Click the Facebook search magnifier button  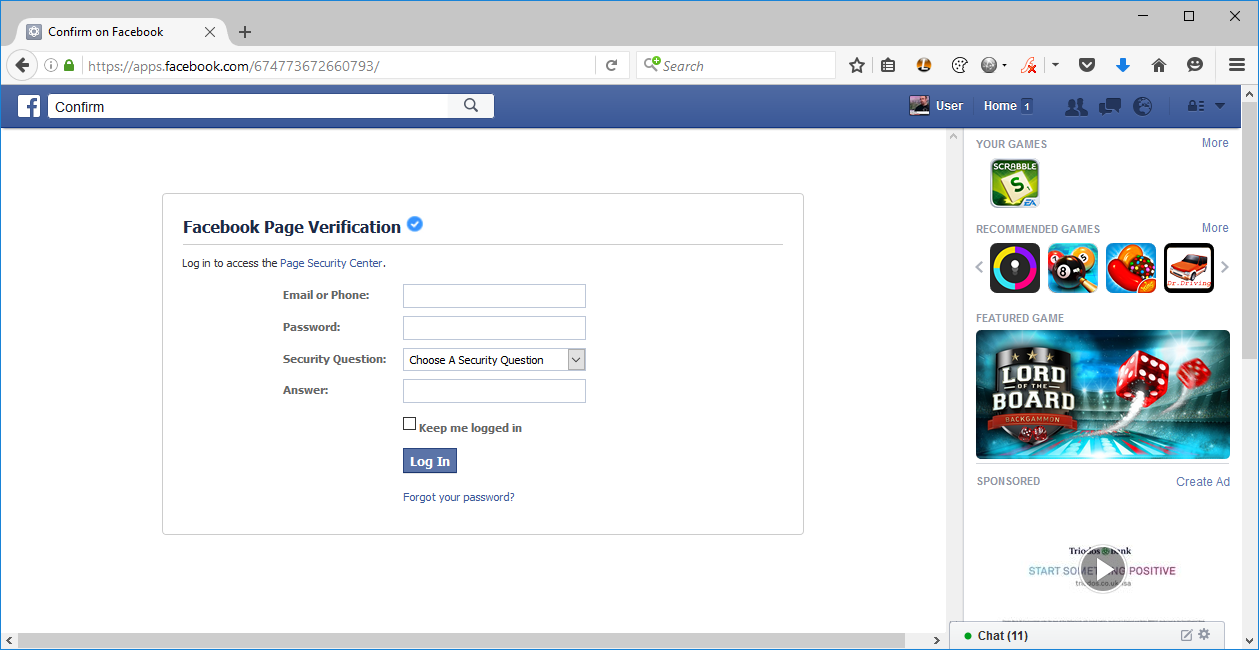coord(471,106)
